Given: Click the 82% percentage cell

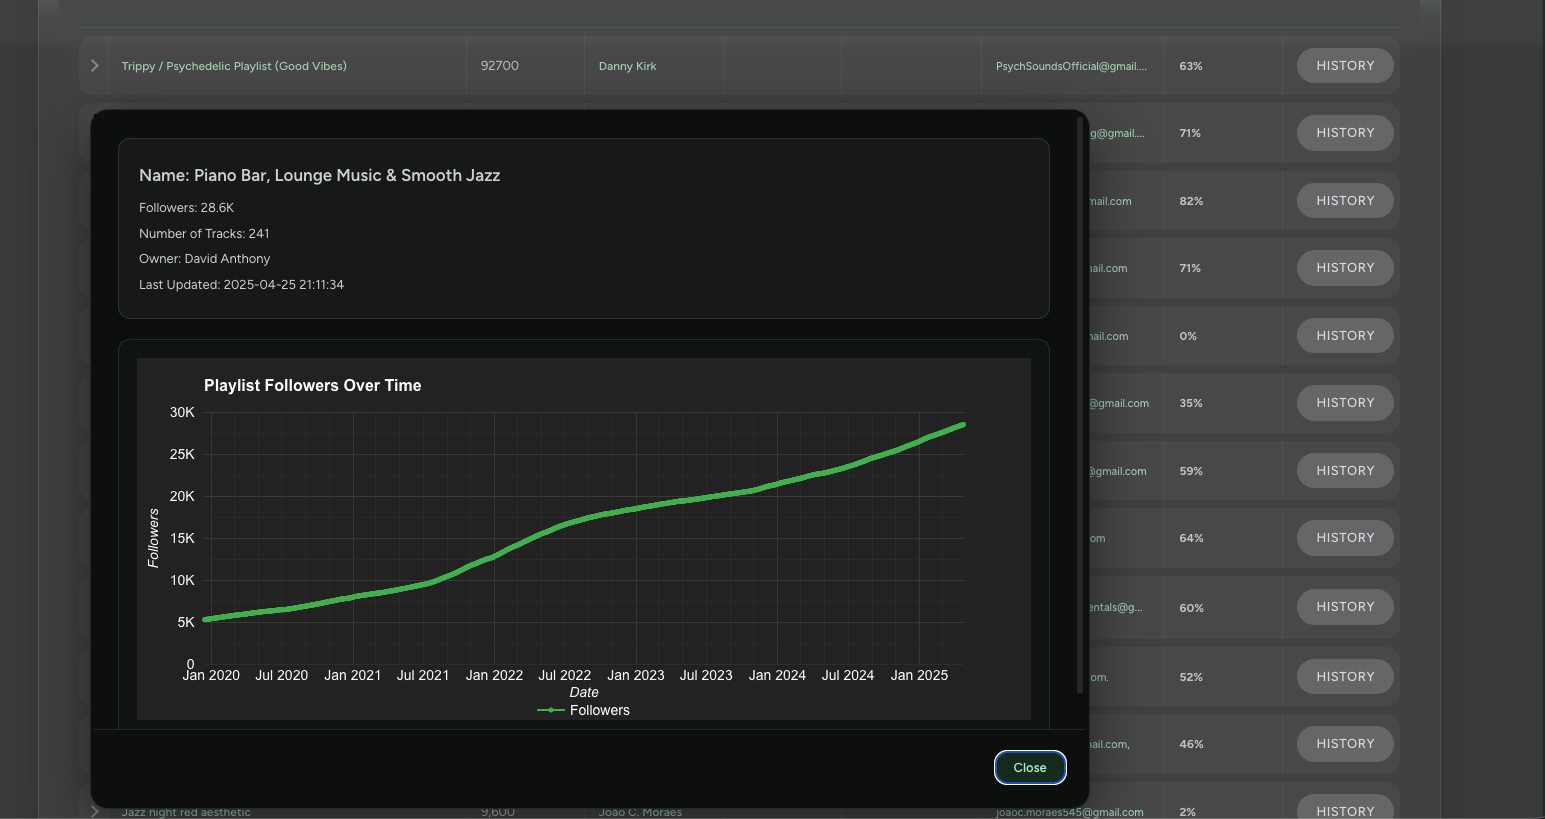Looking at the screenshot, I should coord(1191,201).
